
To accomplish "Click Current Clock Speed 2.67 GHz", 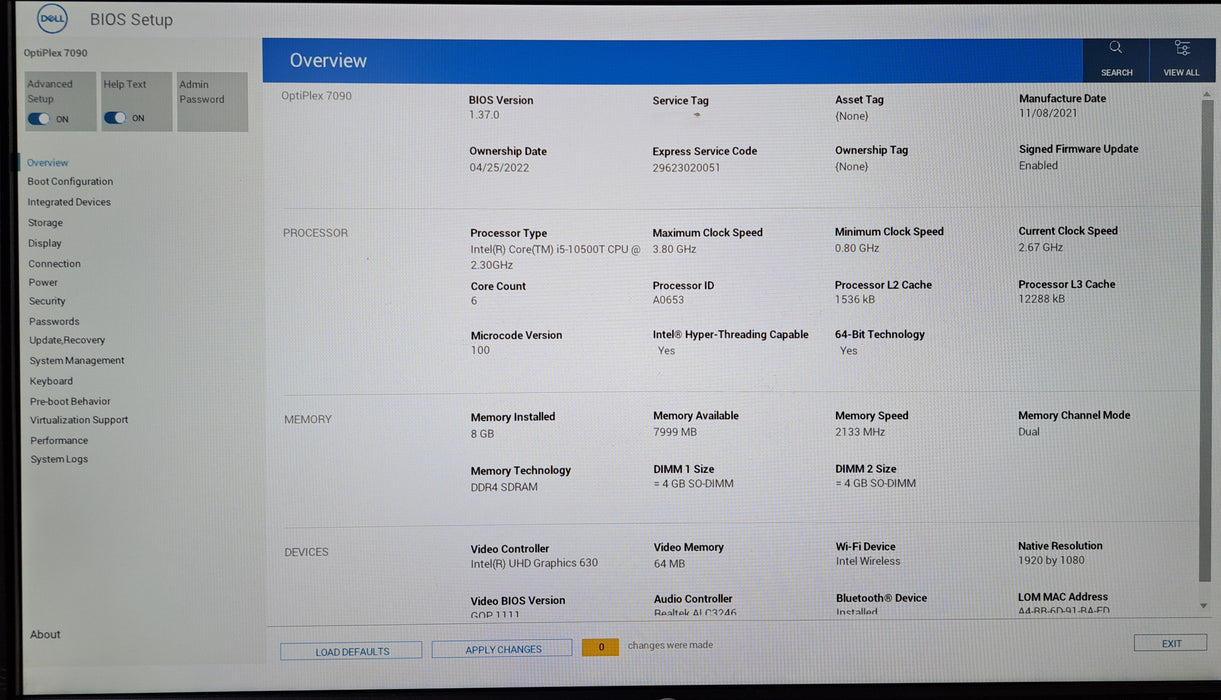I will click(1040, 247).
